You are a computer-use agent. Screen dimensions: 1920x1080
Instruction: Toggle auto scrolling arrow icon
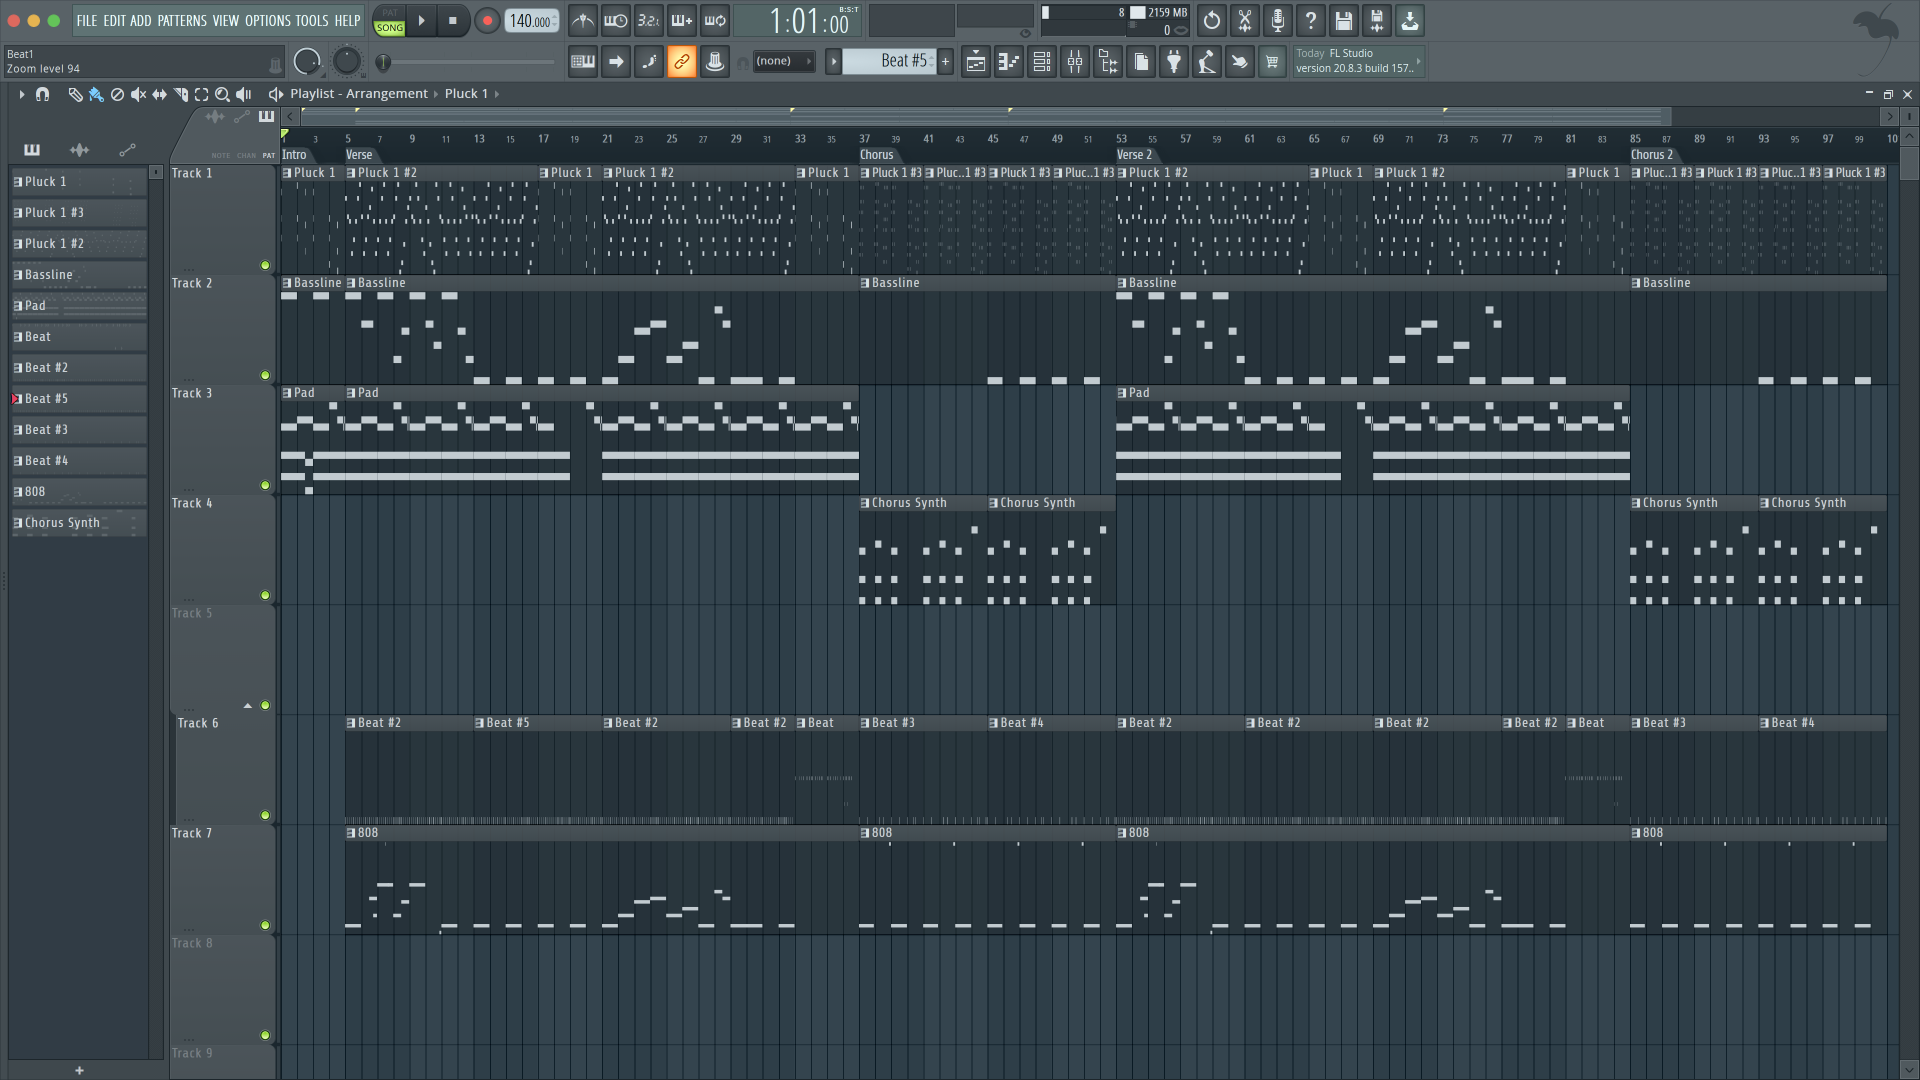pyautogui.click(x=616, y=62)
